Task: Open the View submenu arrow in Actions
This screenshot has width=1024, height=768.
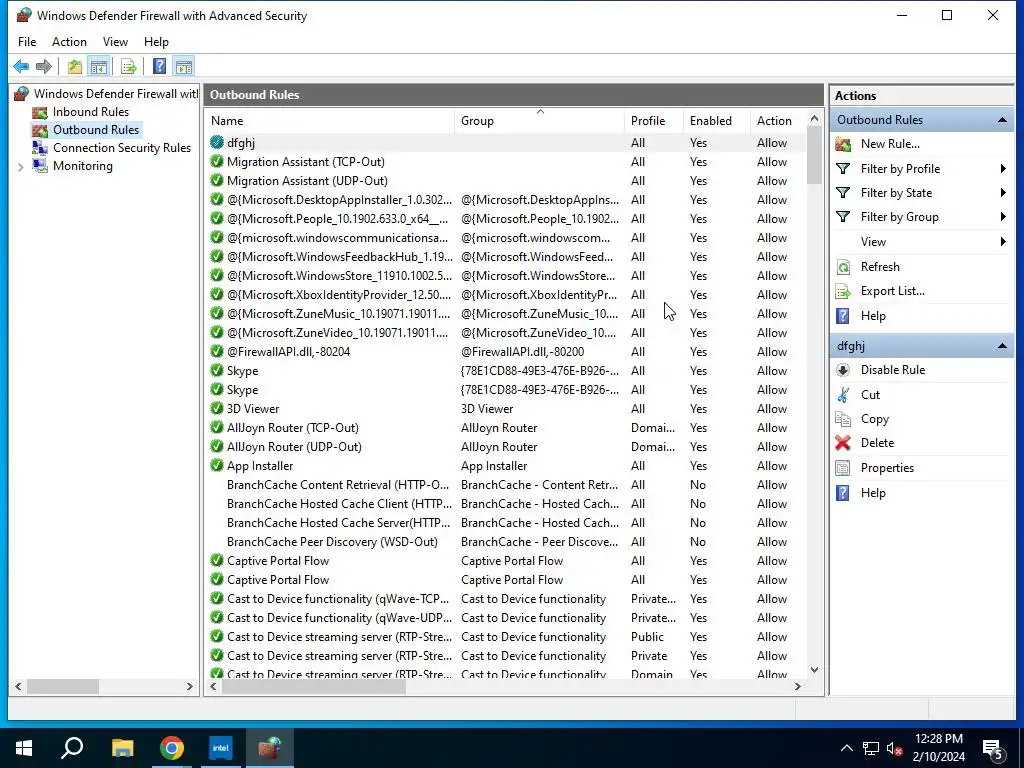Action: pos(1003,242)
